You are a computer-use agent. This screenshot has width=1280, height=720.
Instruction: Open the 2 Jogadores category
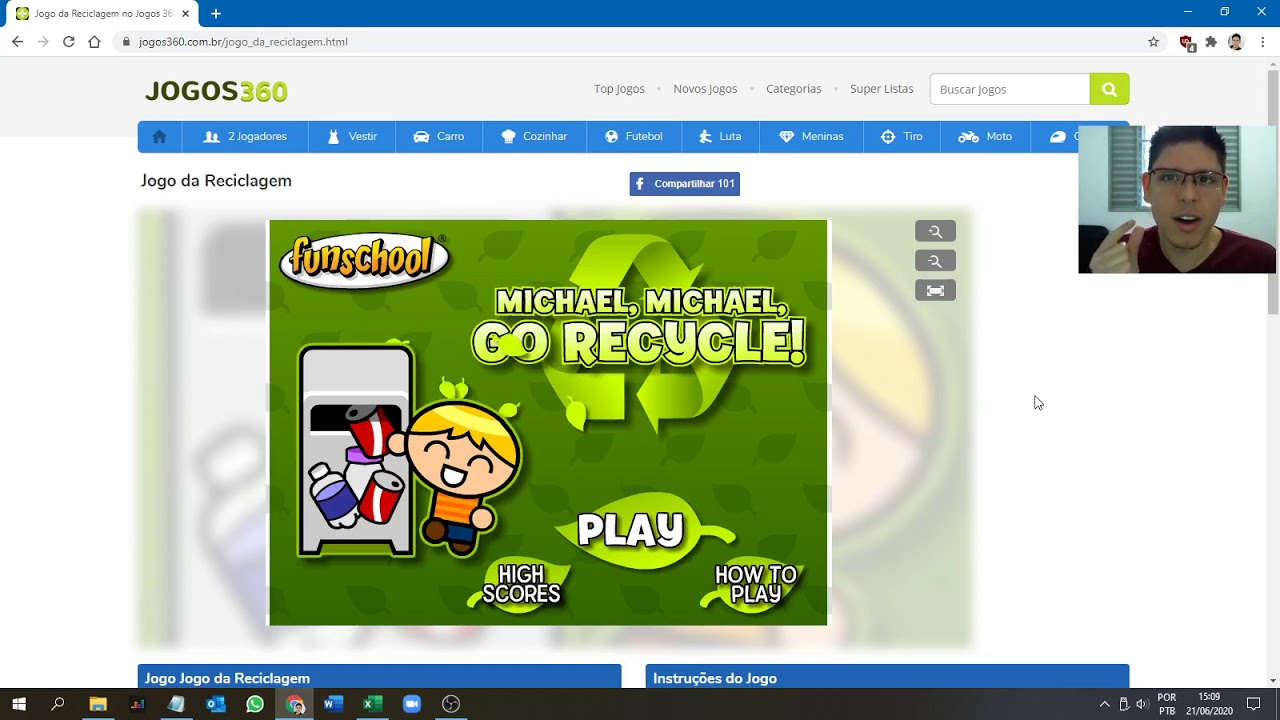[245, 137]
